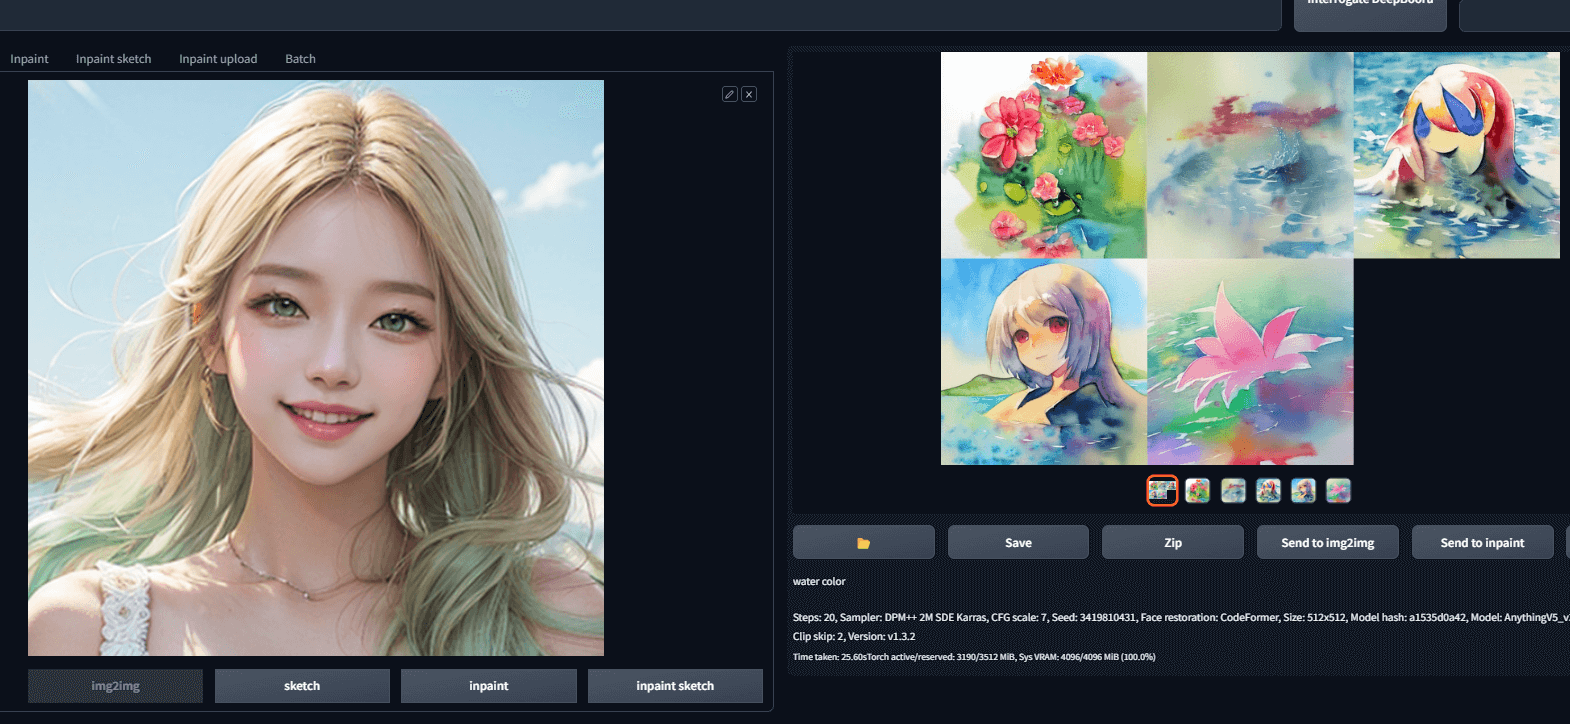Select the Inpaint upload tab

tap(218, 59)
